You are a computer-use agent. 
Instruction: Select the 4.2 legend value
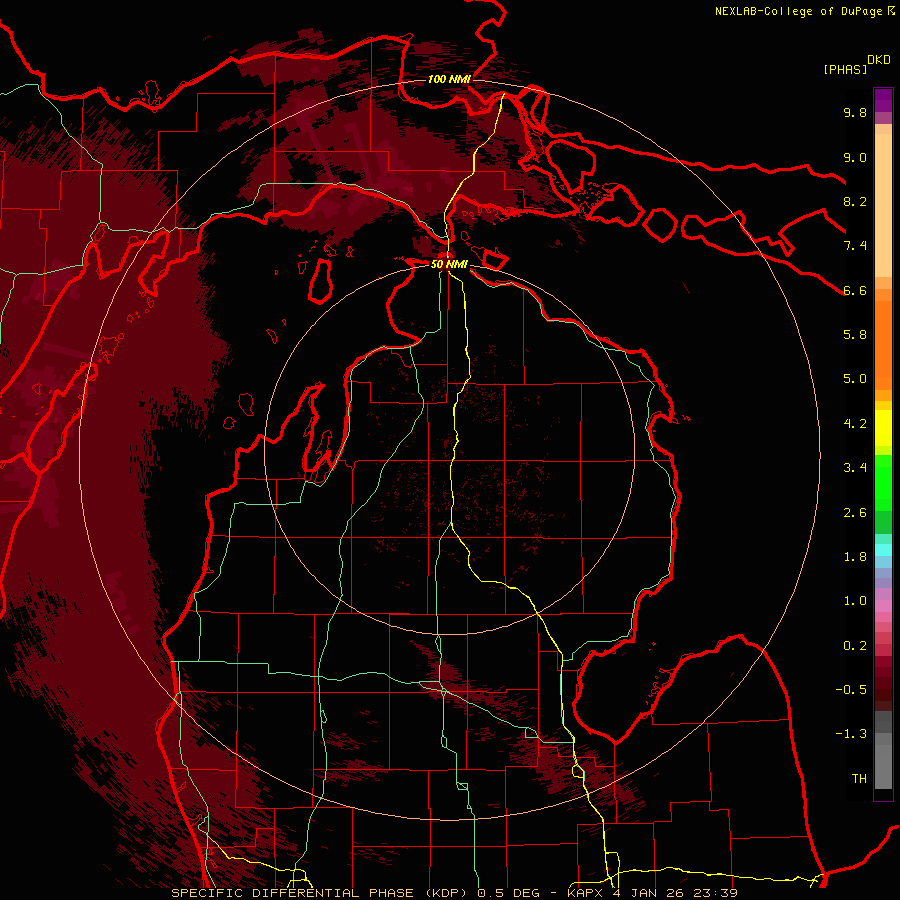click(x=855, y=424)
